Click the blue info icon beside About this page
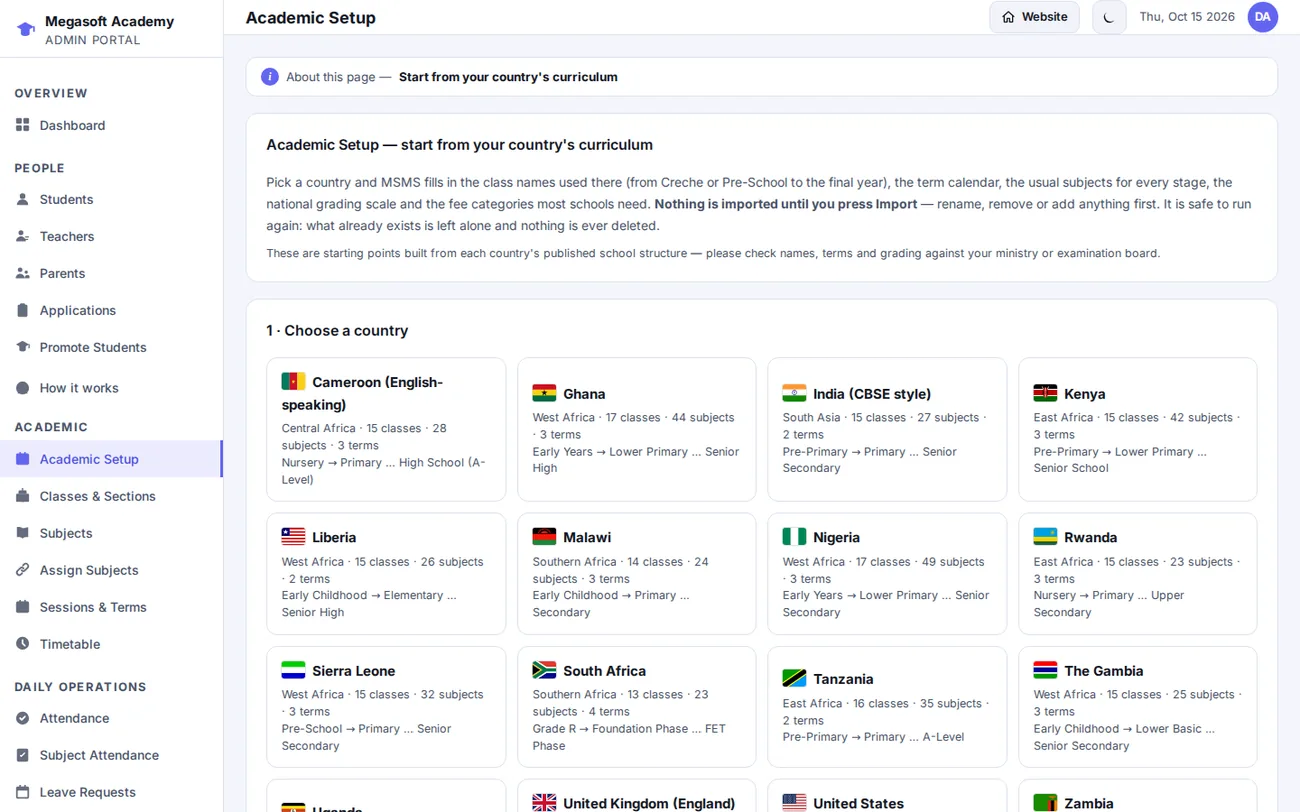The width and height of the screenshot is (1300, 812). click(270, 77)
